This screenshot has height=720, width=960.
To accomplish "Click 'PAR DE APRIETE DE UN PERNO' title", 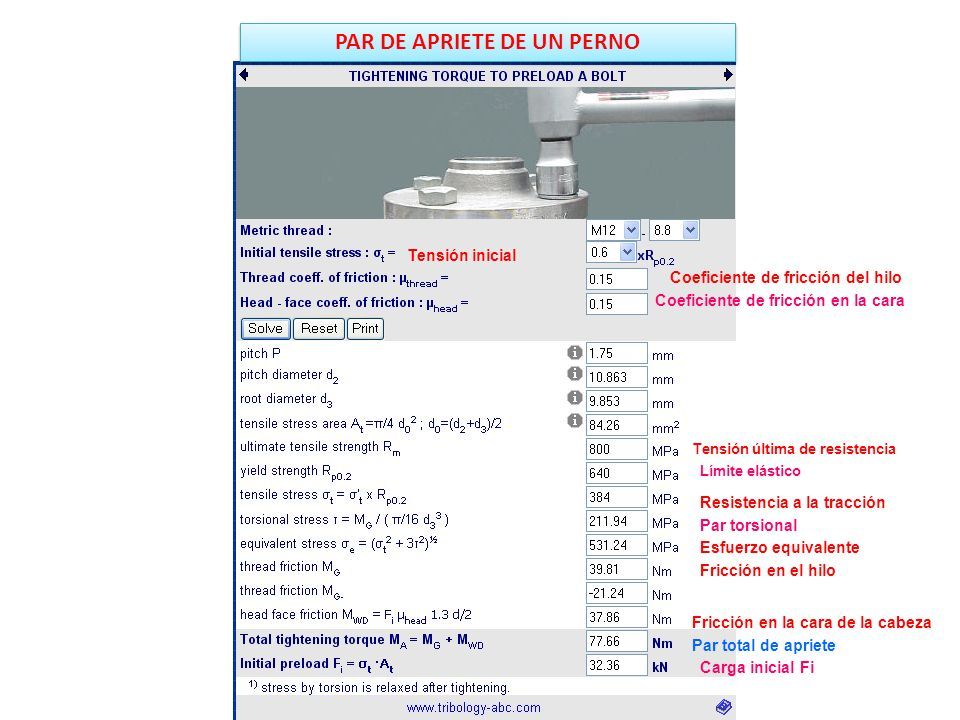I will 487,42.
